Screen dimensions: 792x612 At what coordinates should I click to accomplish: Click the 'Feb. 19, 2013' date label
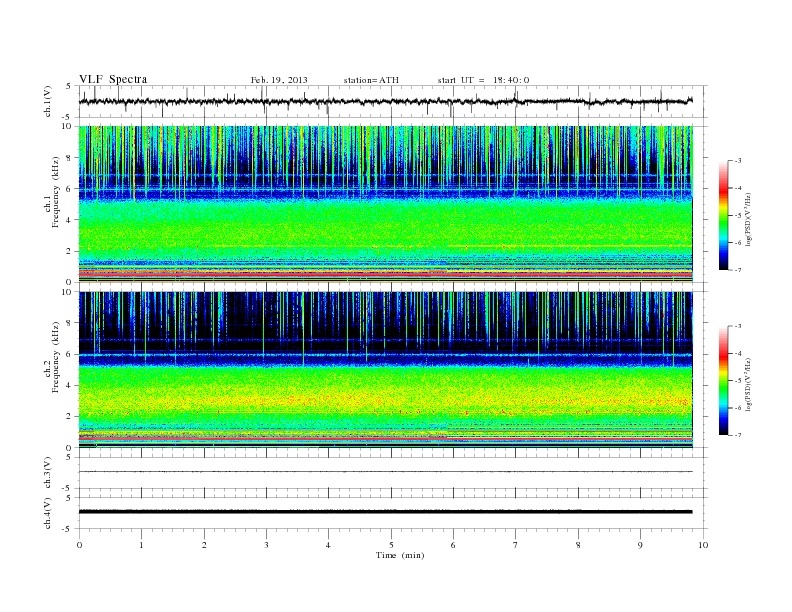279,80
